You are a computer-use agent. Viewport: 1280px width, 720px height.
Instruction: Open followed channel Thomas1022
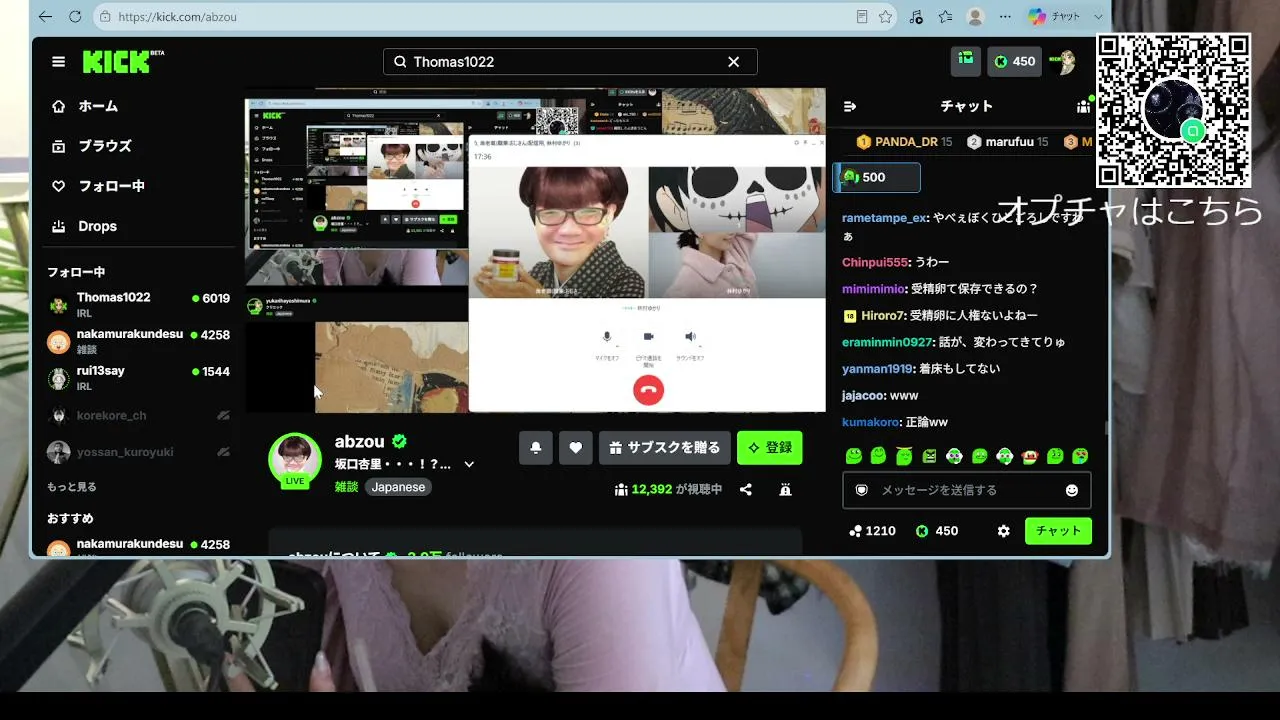pyautogui.click(x=139, y=304)
